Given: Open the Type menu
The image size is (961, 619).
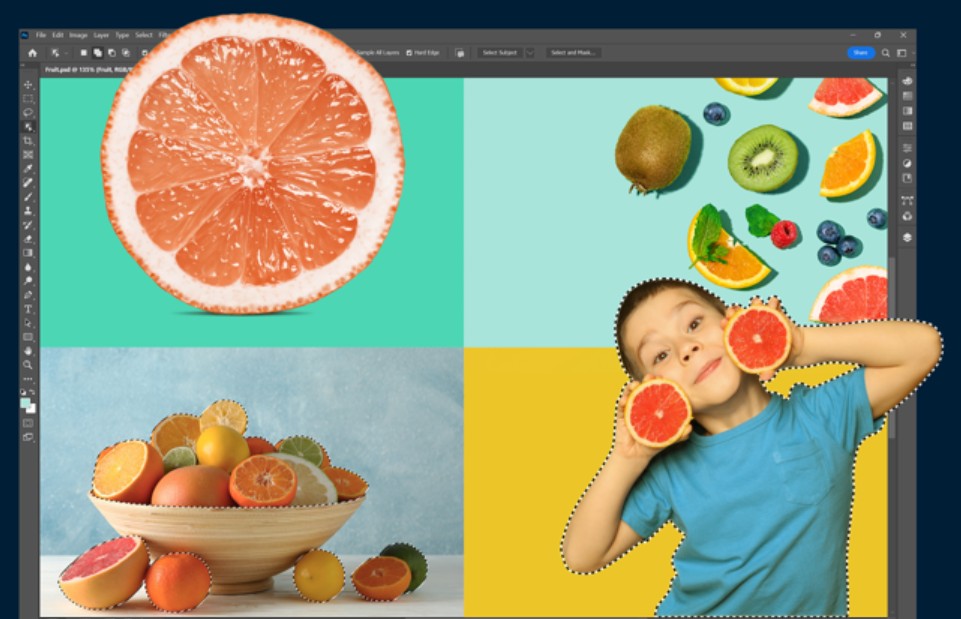Looking at the screenshot, I should click(123, 35).
